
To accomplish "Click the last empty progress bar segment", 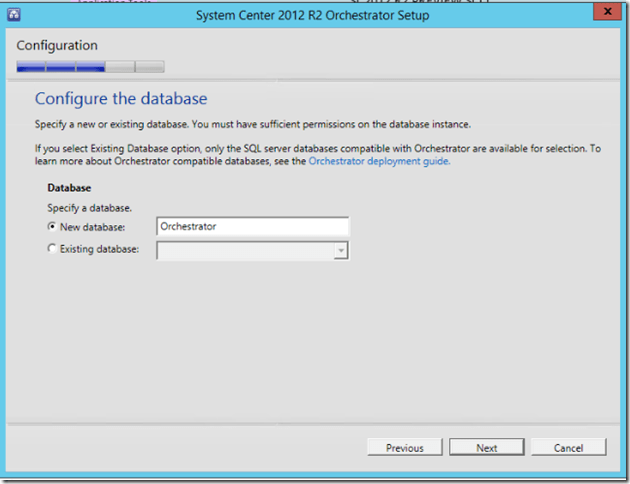I will coord(150,67).
